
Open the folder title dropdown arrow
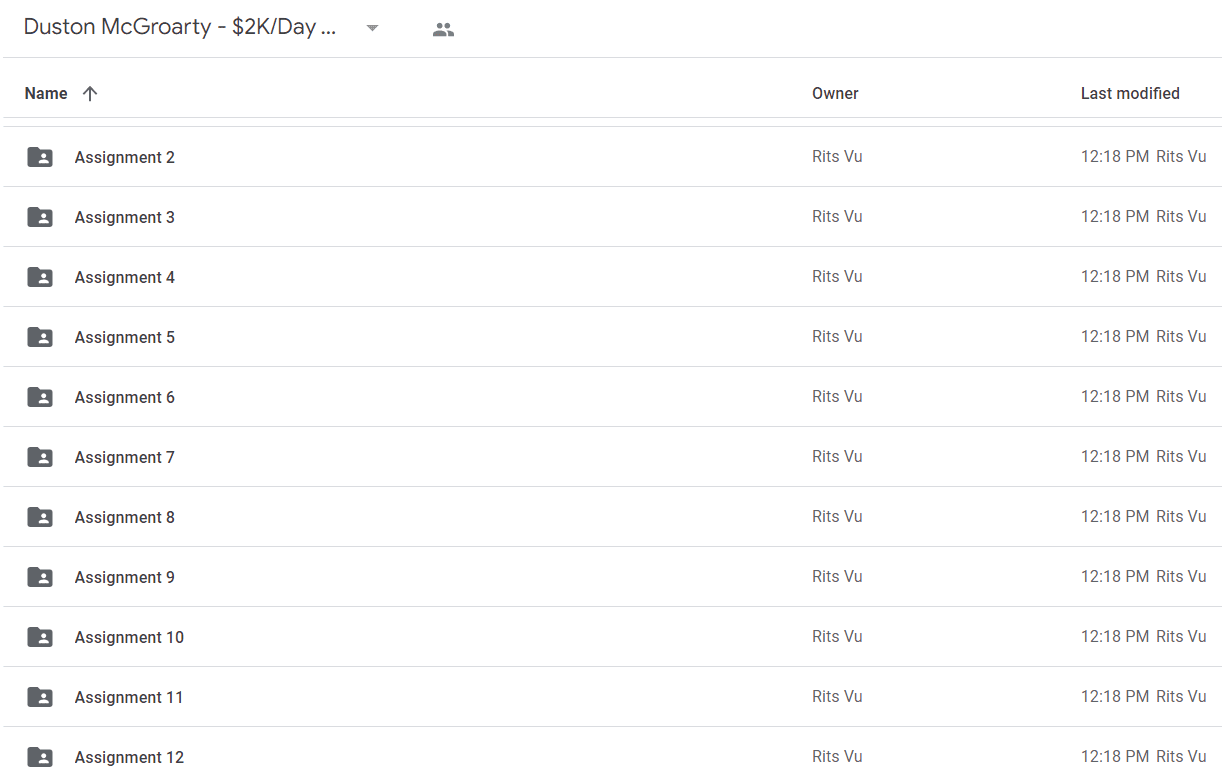tap(372, 28)
